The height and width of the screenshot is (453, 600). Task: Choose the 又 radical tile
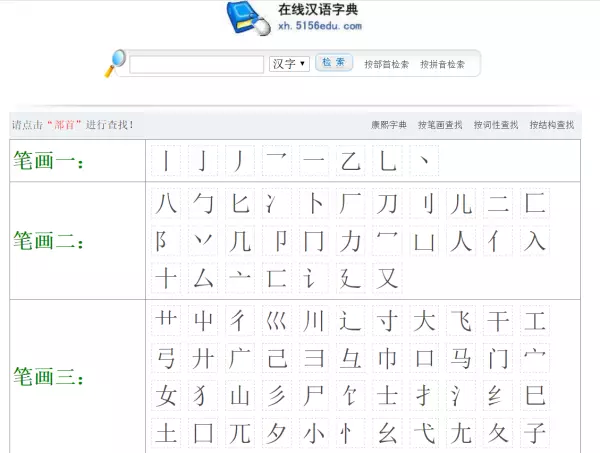pyautogui.click(x=387, y=278)
